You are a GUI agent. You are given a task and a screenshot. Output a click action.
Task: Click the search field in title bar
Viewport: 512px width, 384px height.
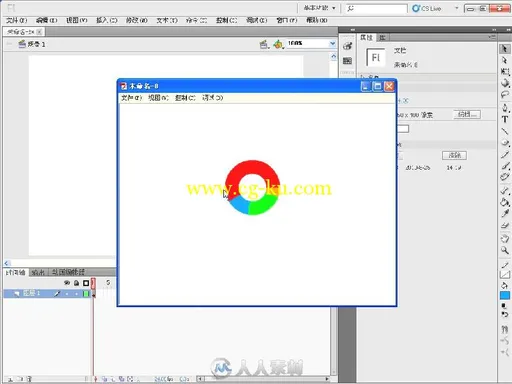coord(376,8)
